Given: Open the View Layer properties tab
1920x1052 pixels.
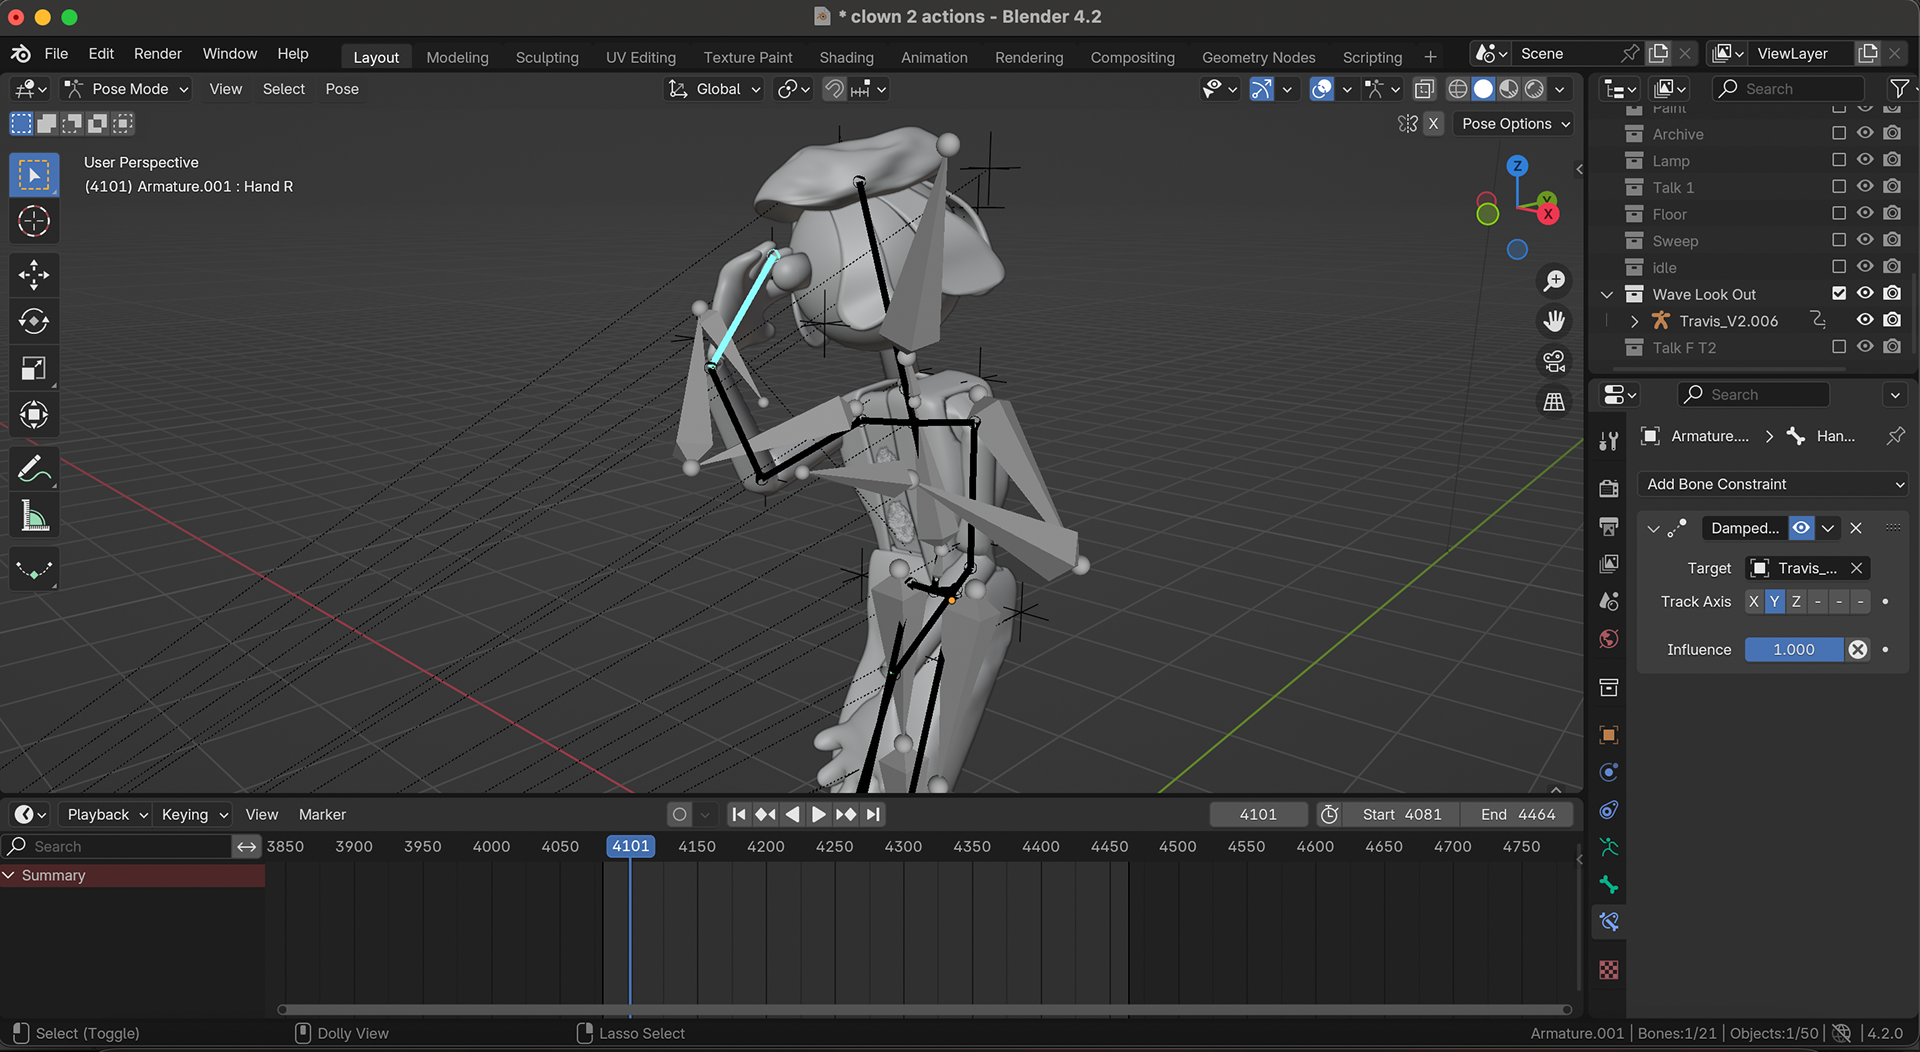Looking at the screenshot, I should tap(1608, 564).
